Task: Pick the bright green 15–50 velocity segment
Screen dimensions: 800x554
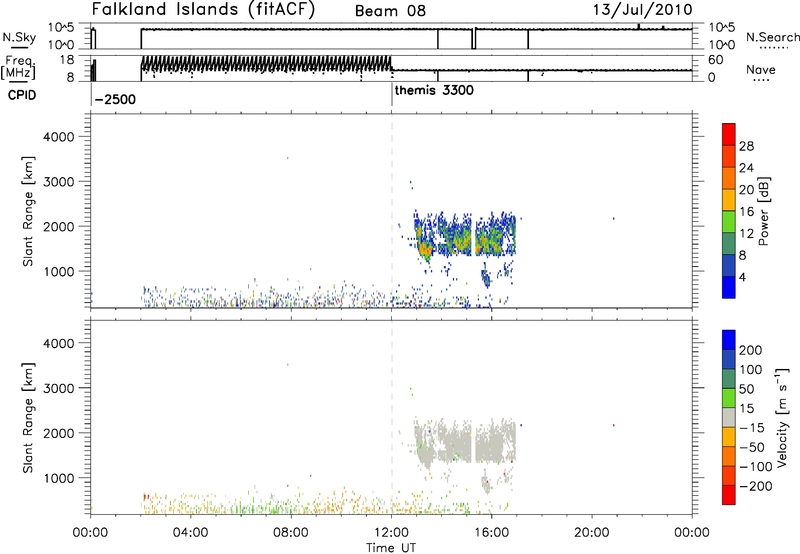Action: click(729, 398)
